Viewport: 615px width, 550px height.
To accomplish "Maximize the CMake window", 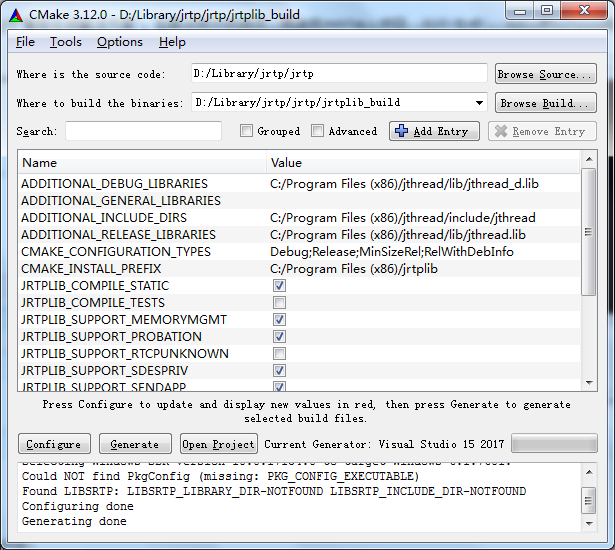I will [x=547, y=11].
